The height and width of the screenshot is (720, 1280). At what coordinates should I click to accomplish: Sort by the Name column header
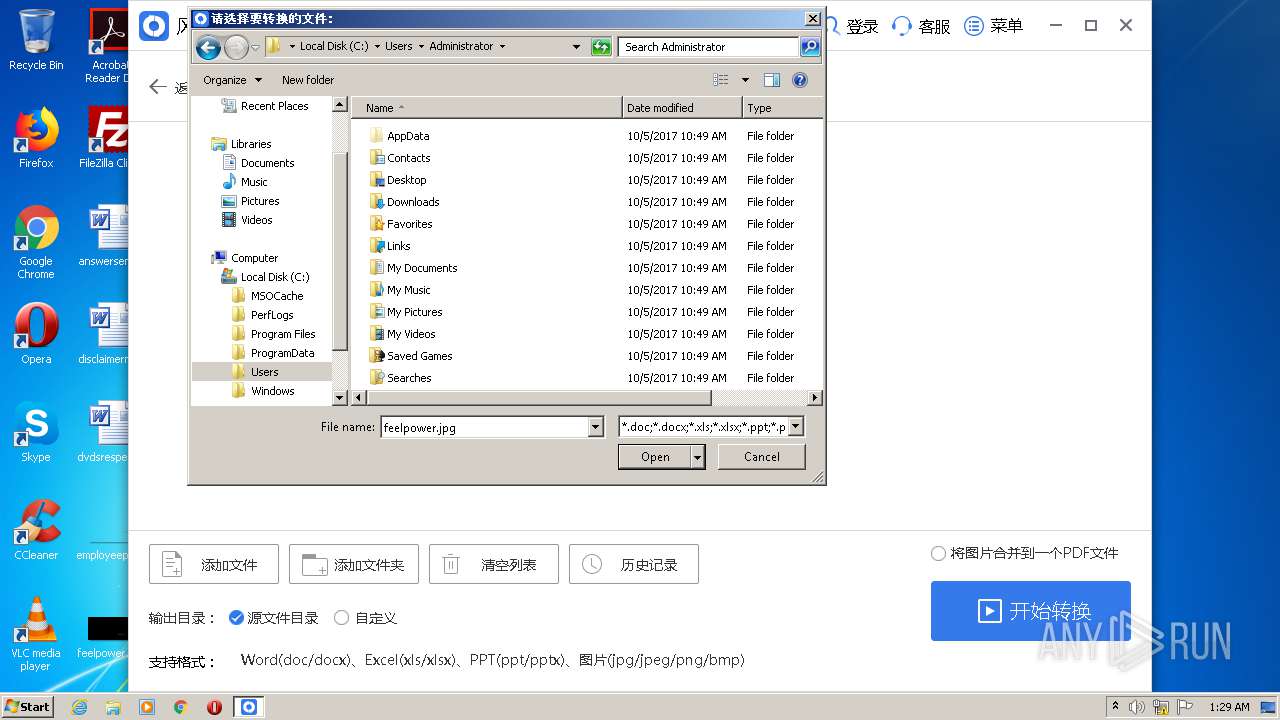pyautogui.click(x=488, y=108)
